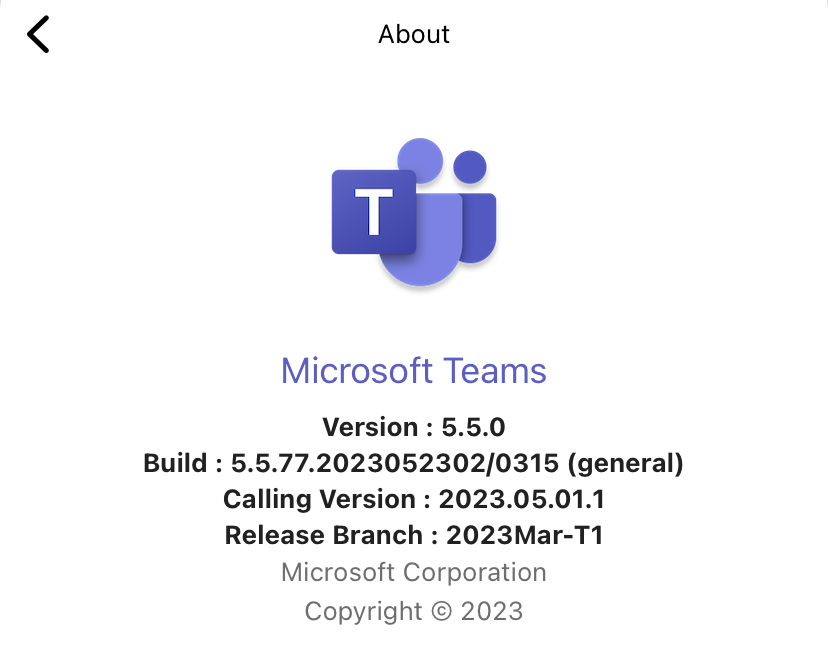Image resolution: width=828 pixels, height=670 pixels.
Task: Select the Version 5.5.0 line
Action: (414, 427)
